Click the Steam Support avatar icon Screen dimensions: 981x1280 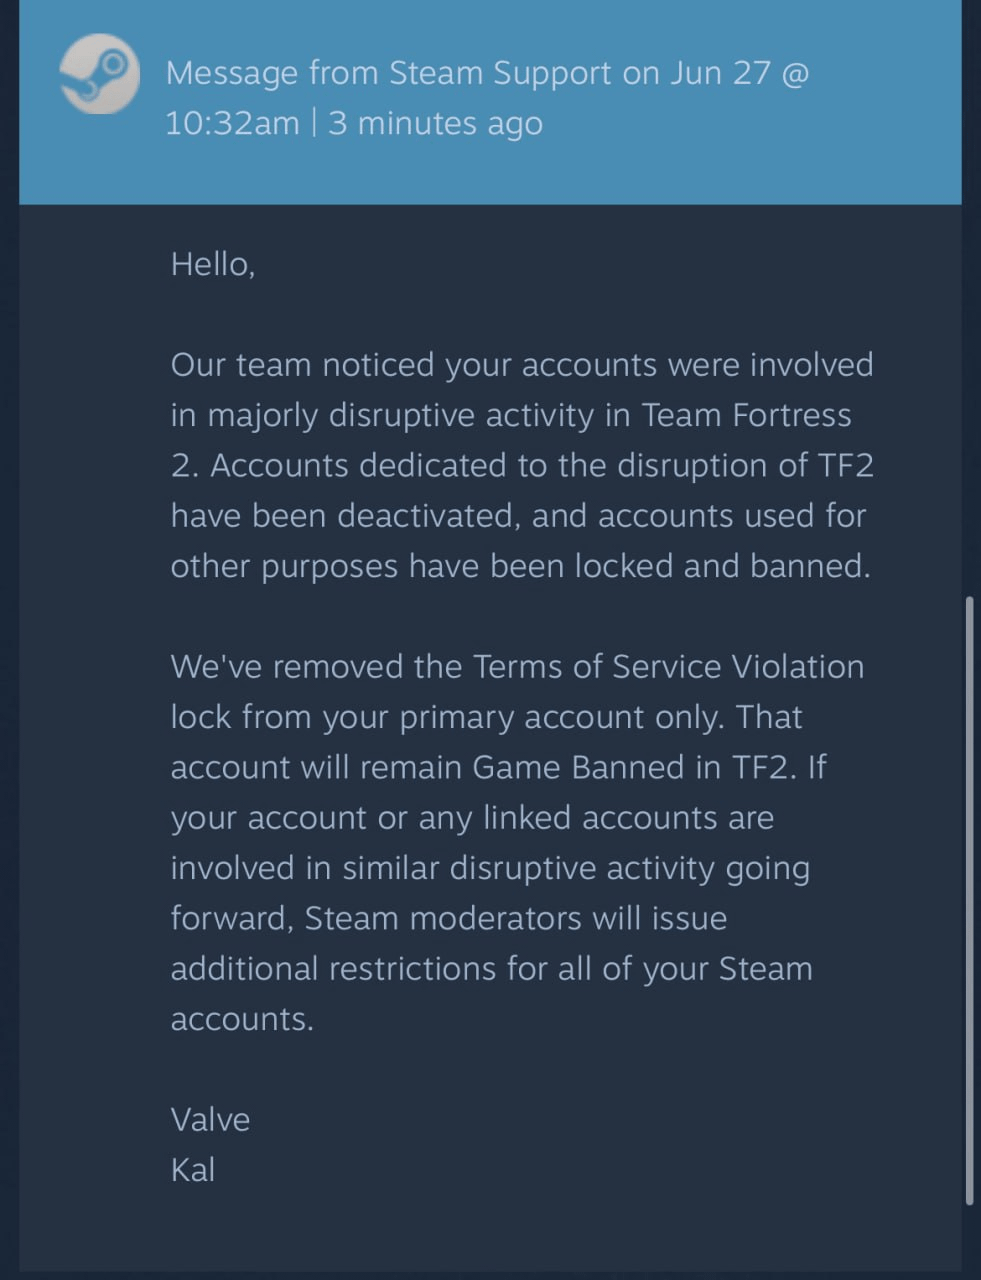tap(99, 74)
